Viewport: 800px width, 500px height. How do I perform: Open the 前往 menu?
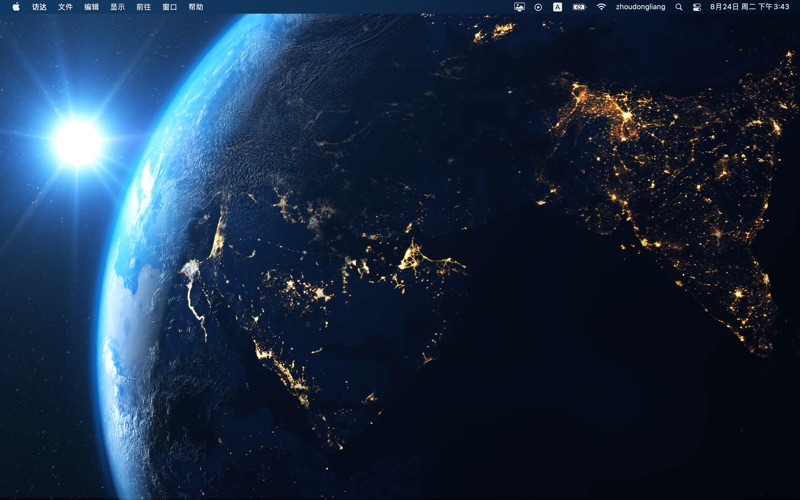point(143,7)
